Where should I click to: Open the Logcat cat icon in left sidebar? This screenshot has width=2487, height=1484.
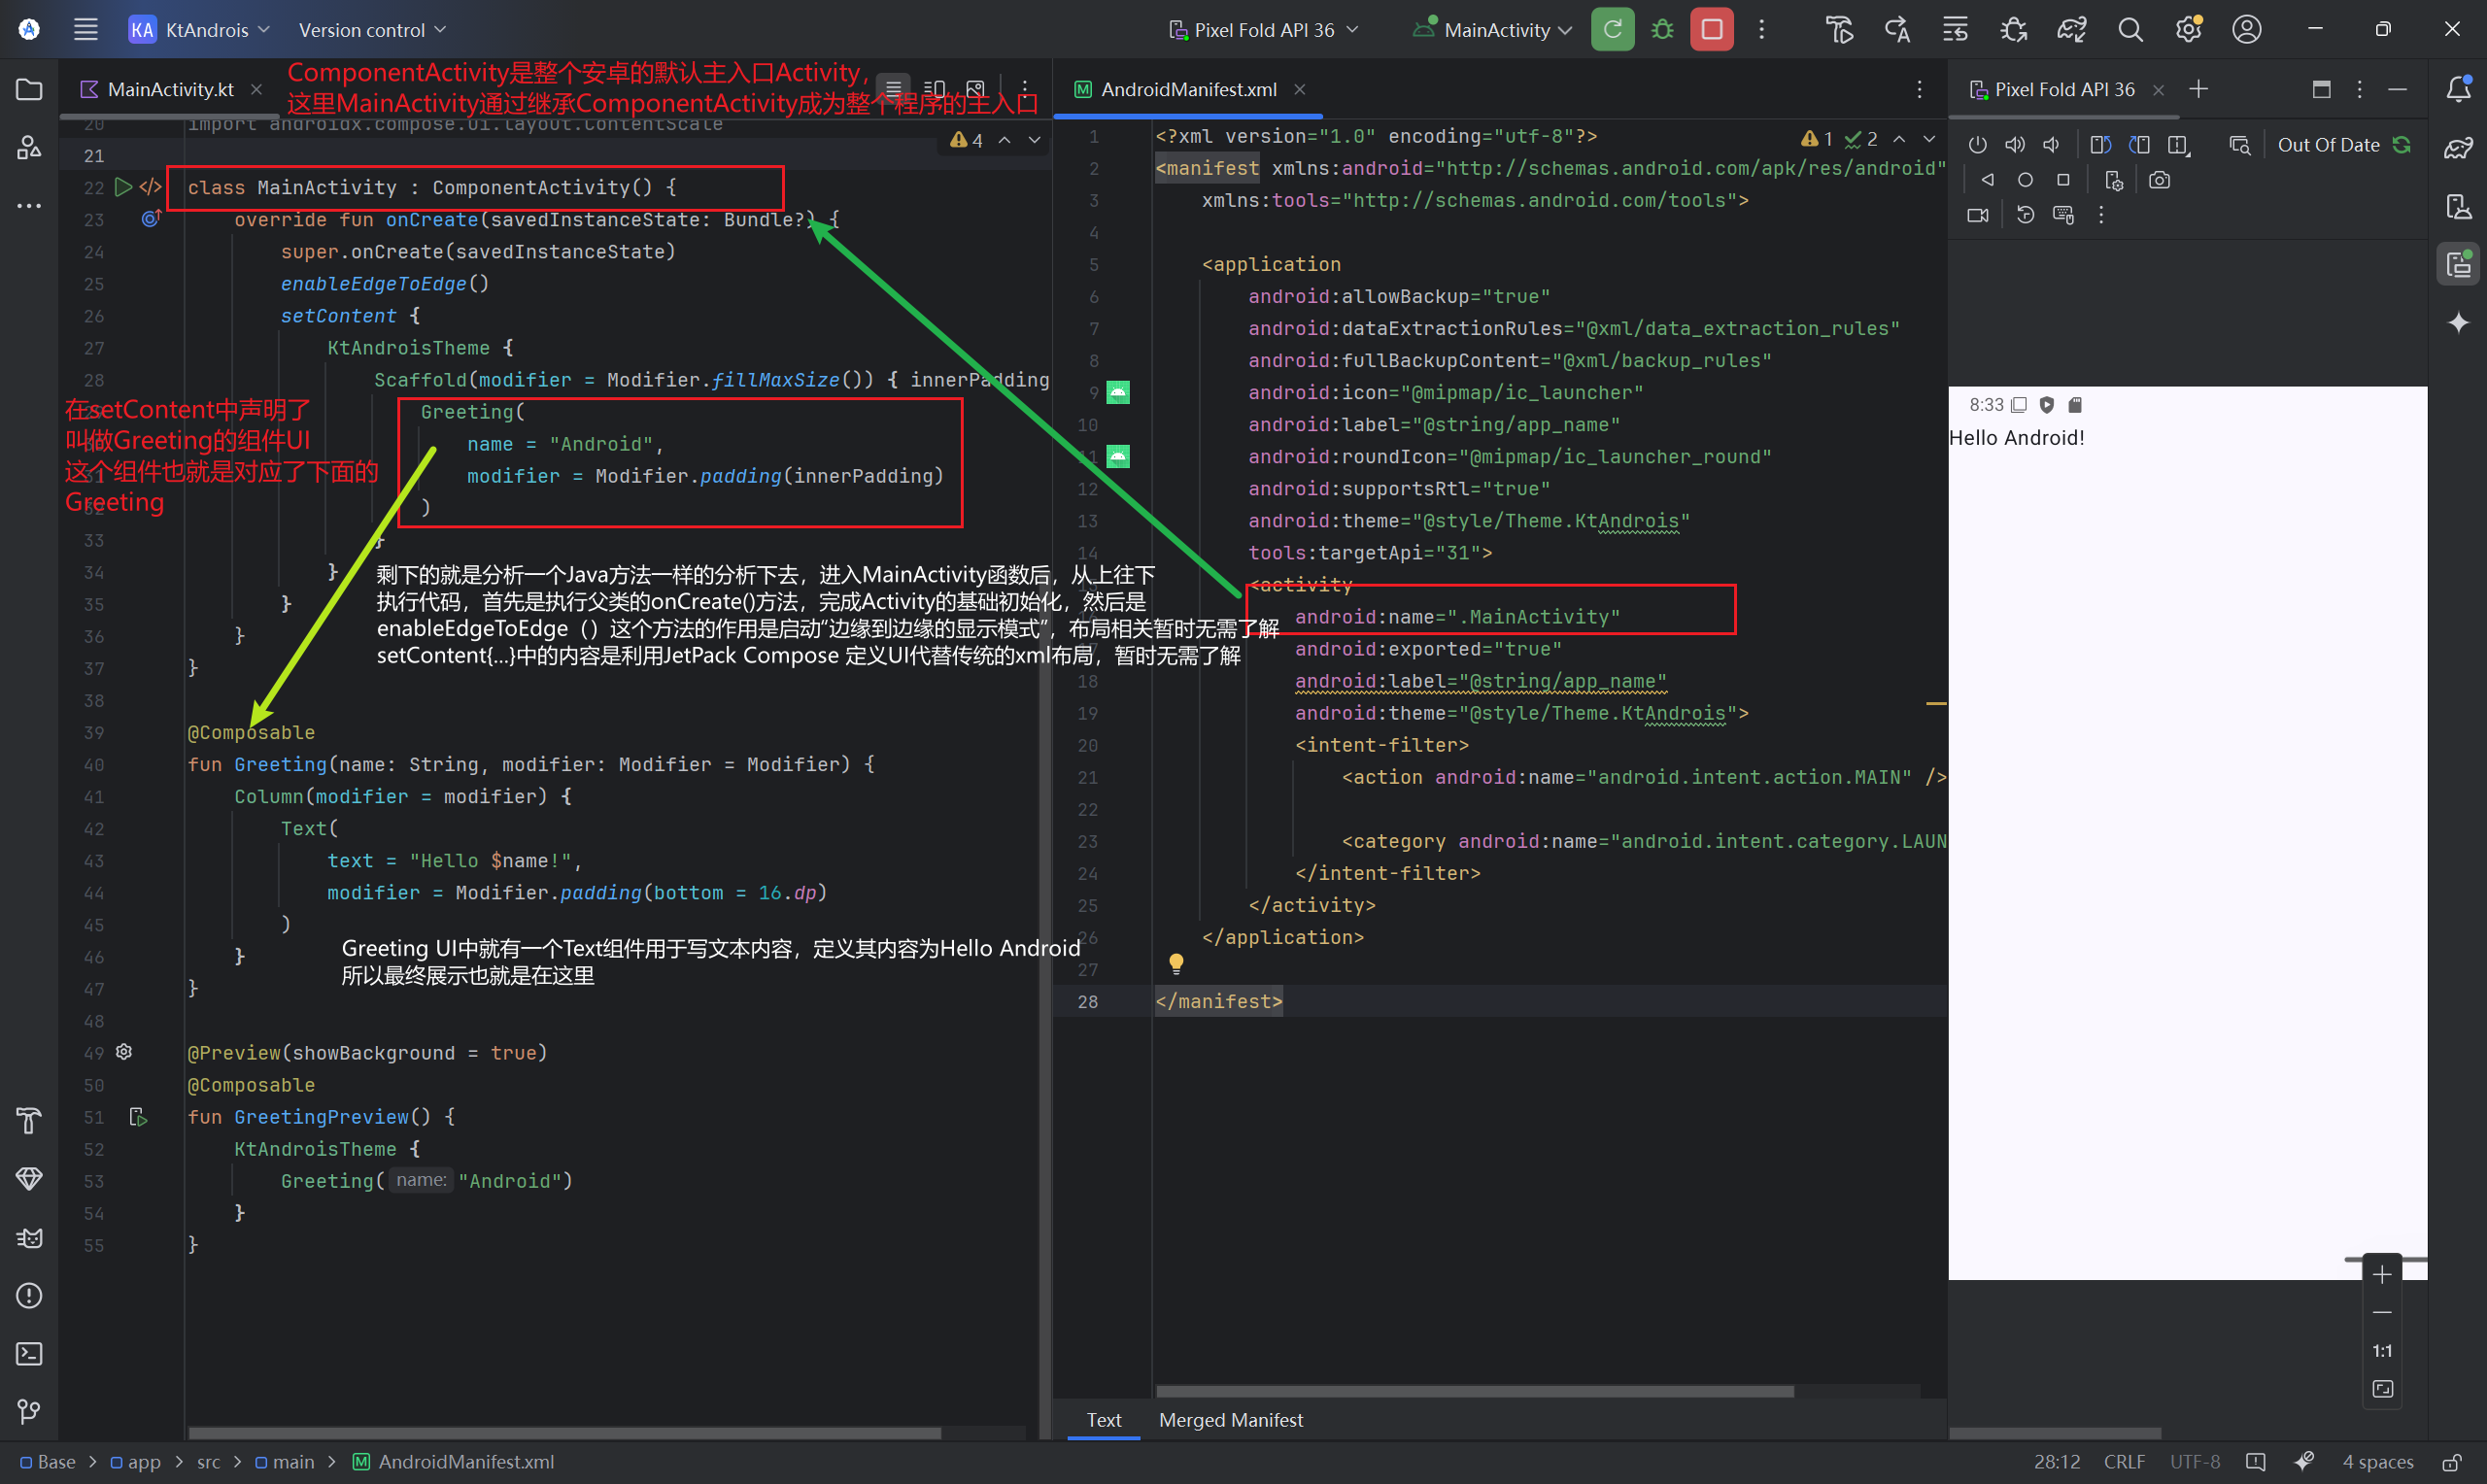coord(29,1238)
